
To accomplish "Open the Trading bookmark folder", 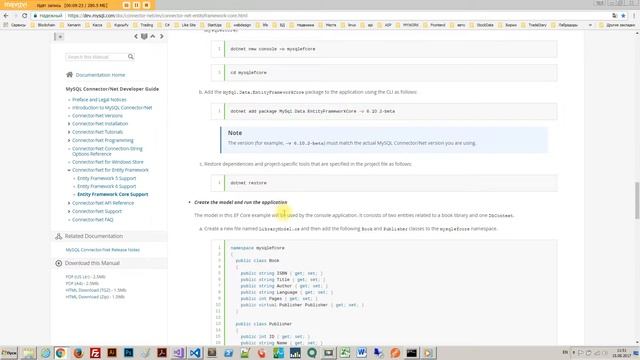I will pyautogui.click(x=143, y=25).
